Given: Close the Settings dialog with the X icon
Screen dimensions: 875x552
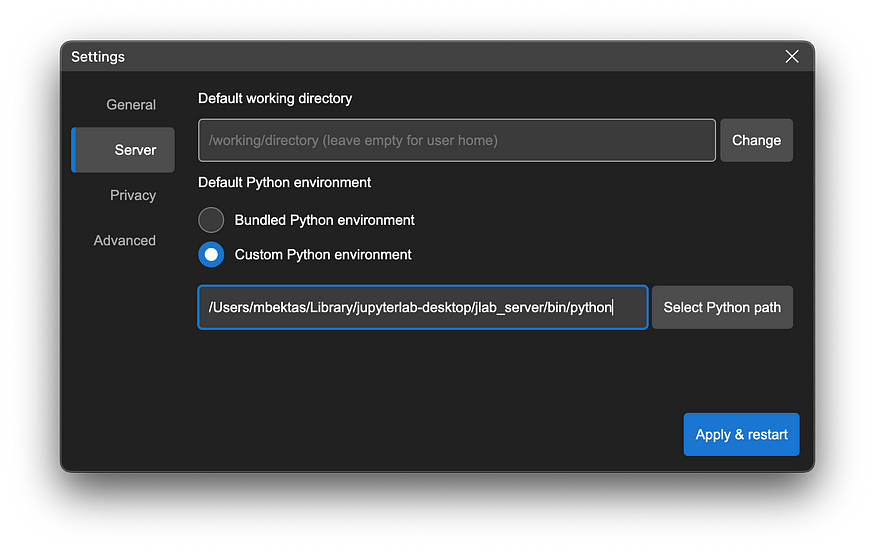Looking at the screenshot, I should pyautogui.click(x=791, y=56).
